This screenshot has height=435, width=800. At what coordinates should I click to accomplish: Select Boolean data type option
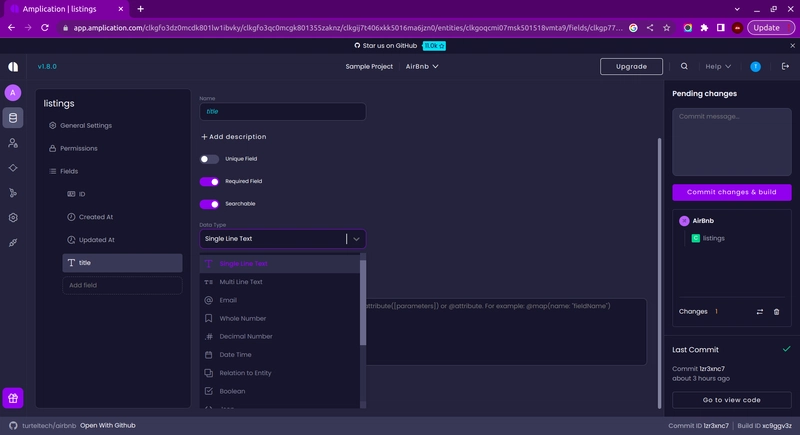(x=280, y=391)
